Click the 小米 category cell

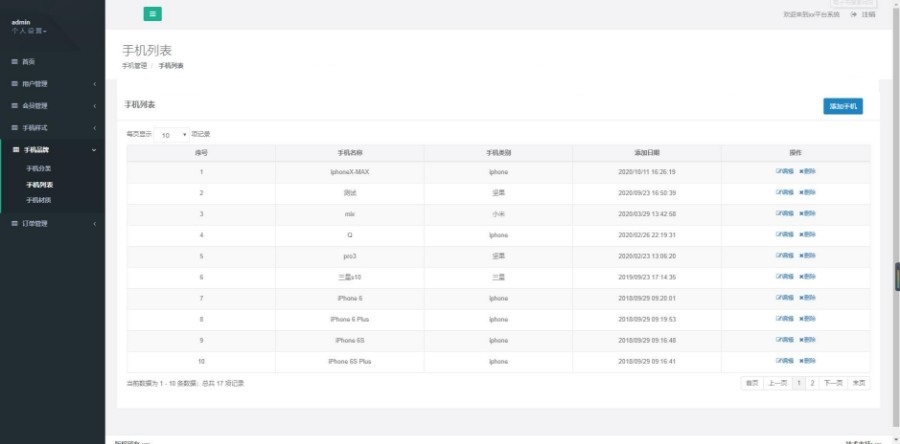point(498,214)
